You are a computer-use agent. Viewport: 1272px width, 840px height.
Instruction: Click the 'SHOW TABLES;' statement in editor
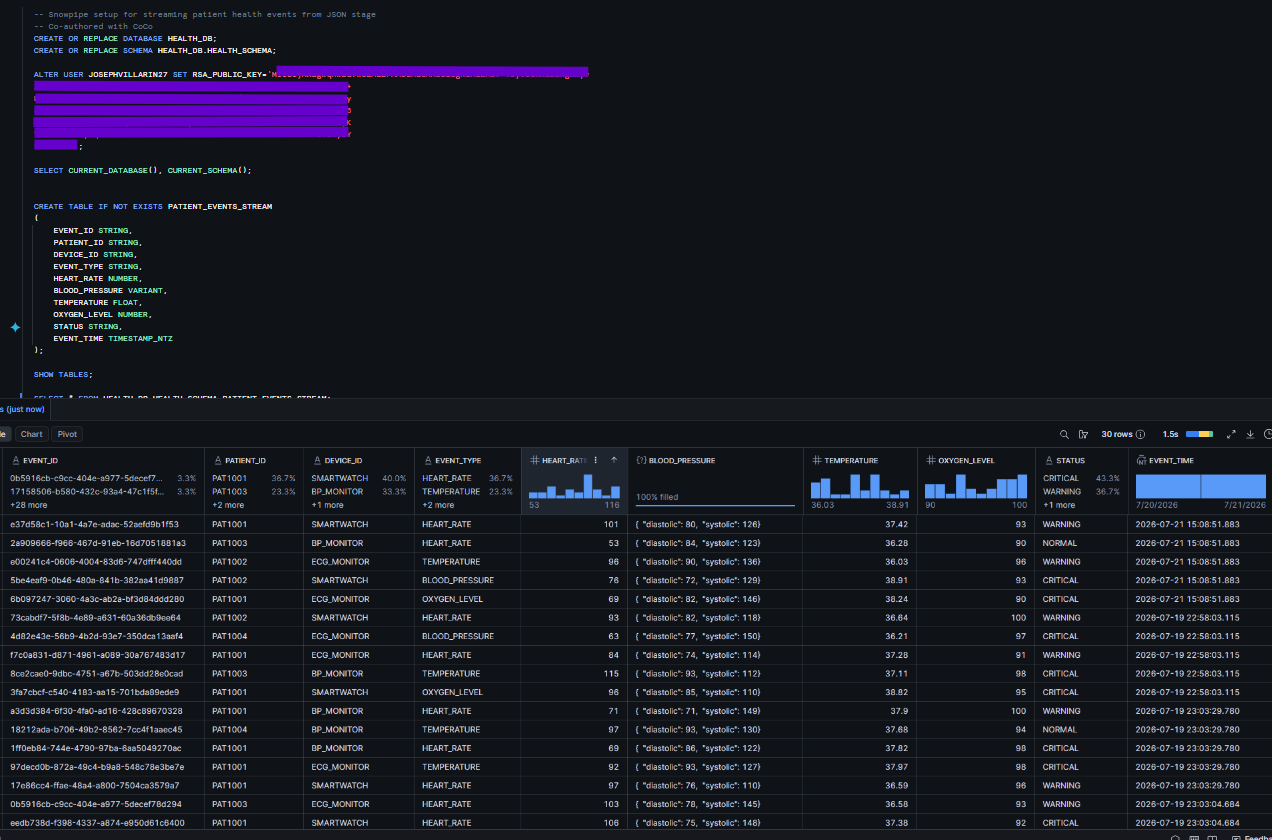click(63, 375)
